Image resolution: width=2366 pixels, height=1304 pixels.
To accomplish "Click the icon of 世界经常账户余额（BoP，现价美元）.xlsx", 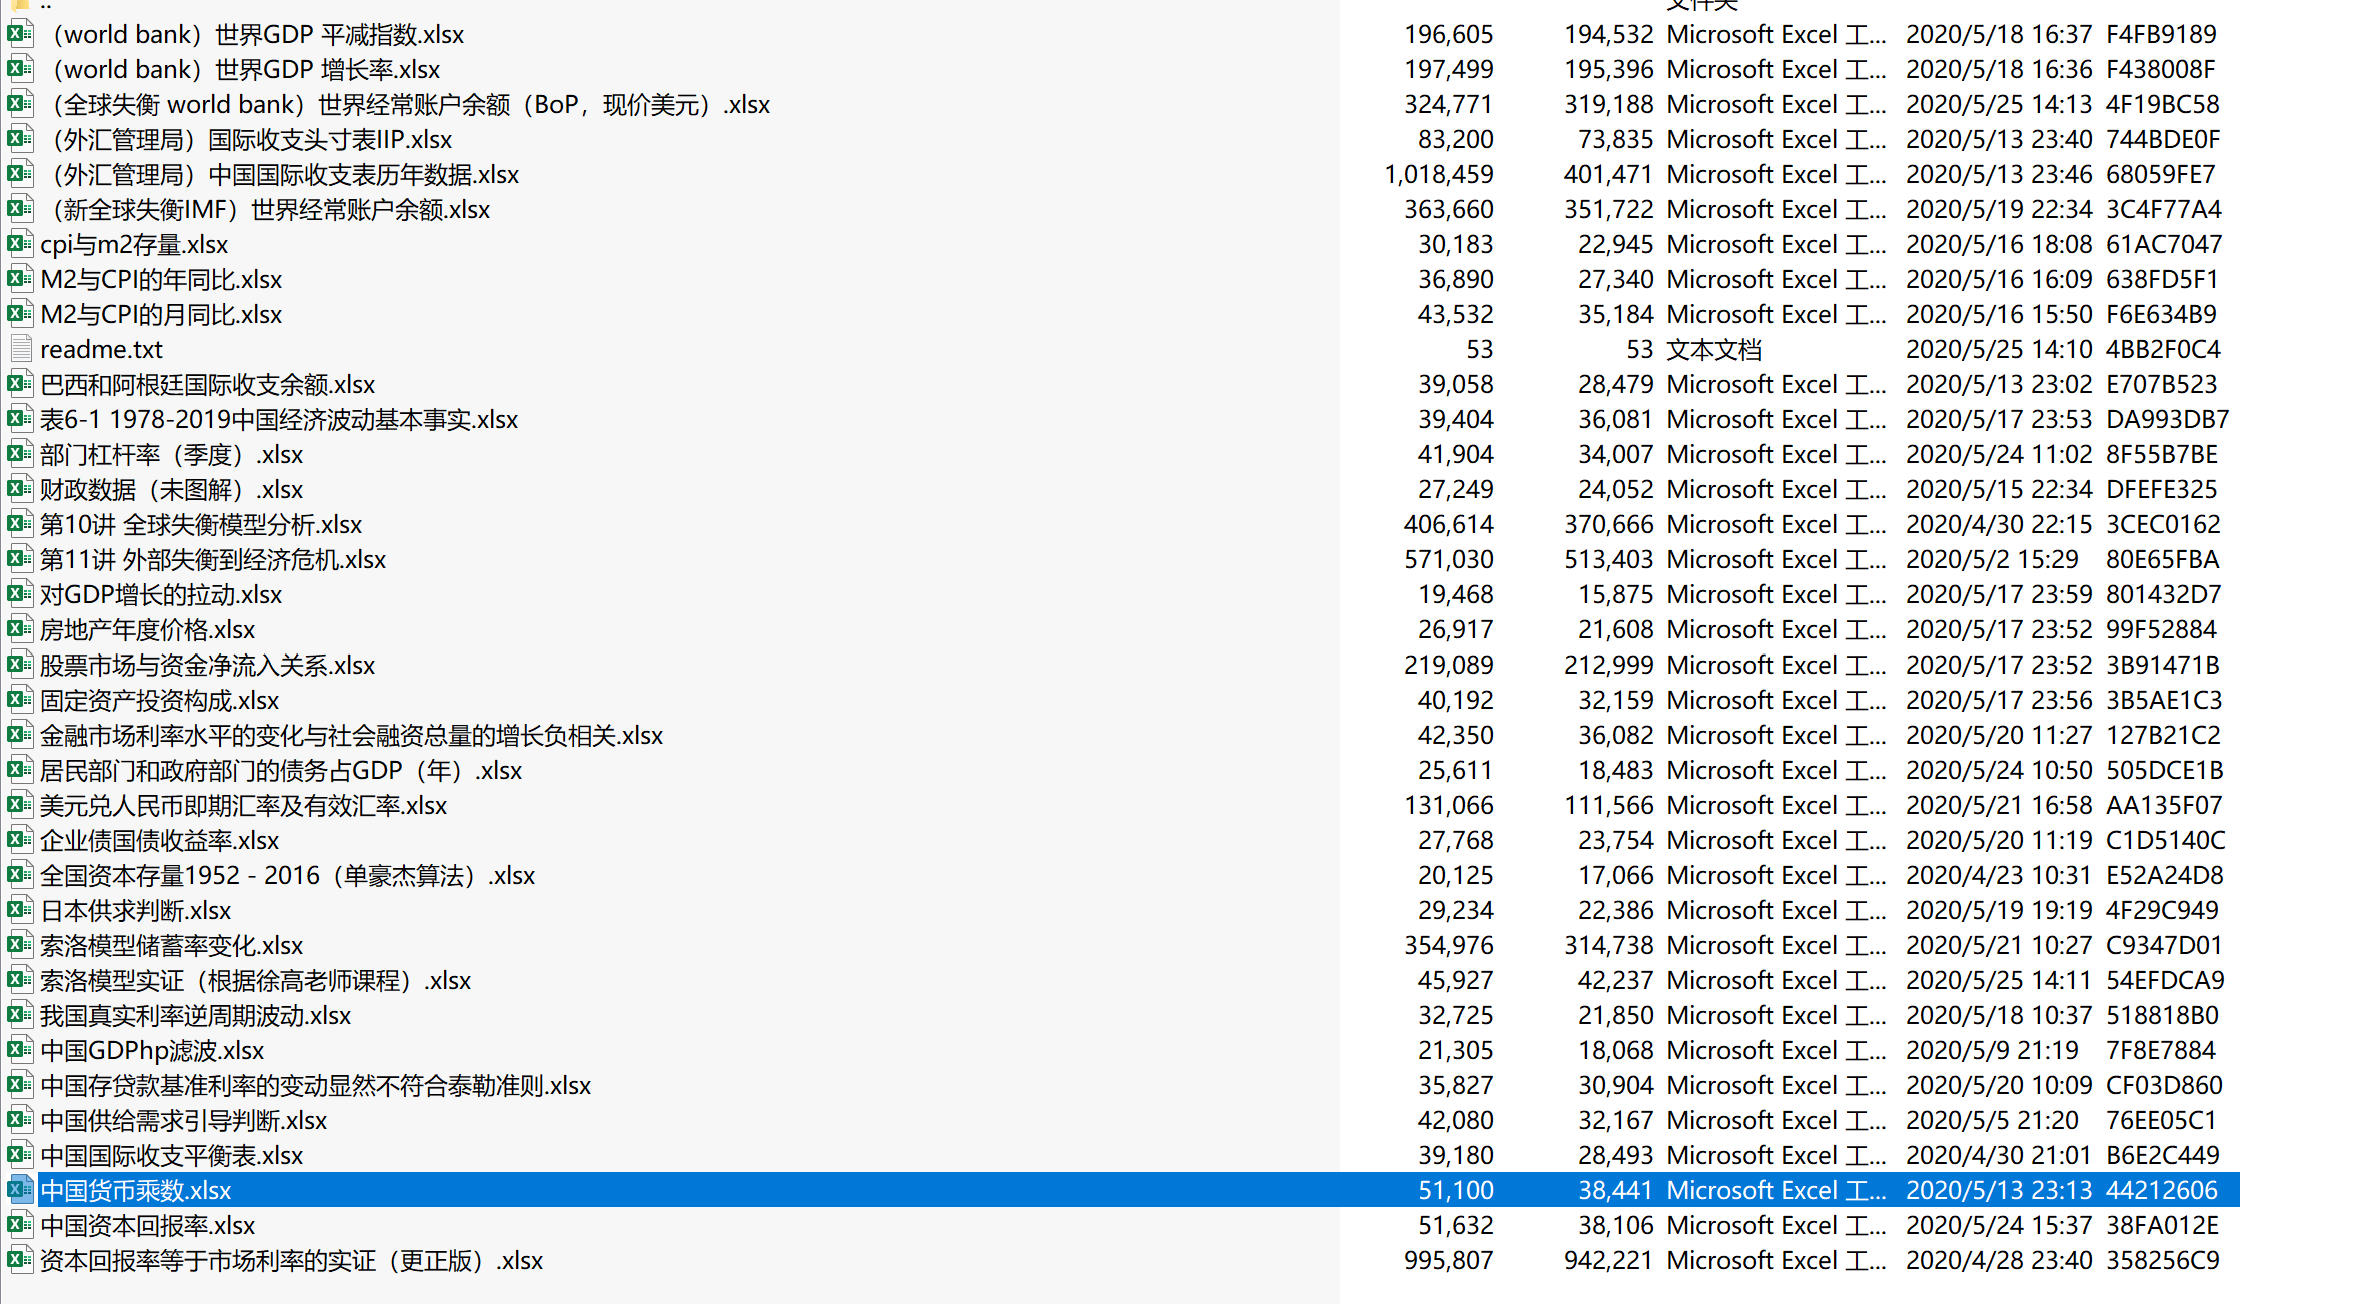I will [x=20, y=104].
